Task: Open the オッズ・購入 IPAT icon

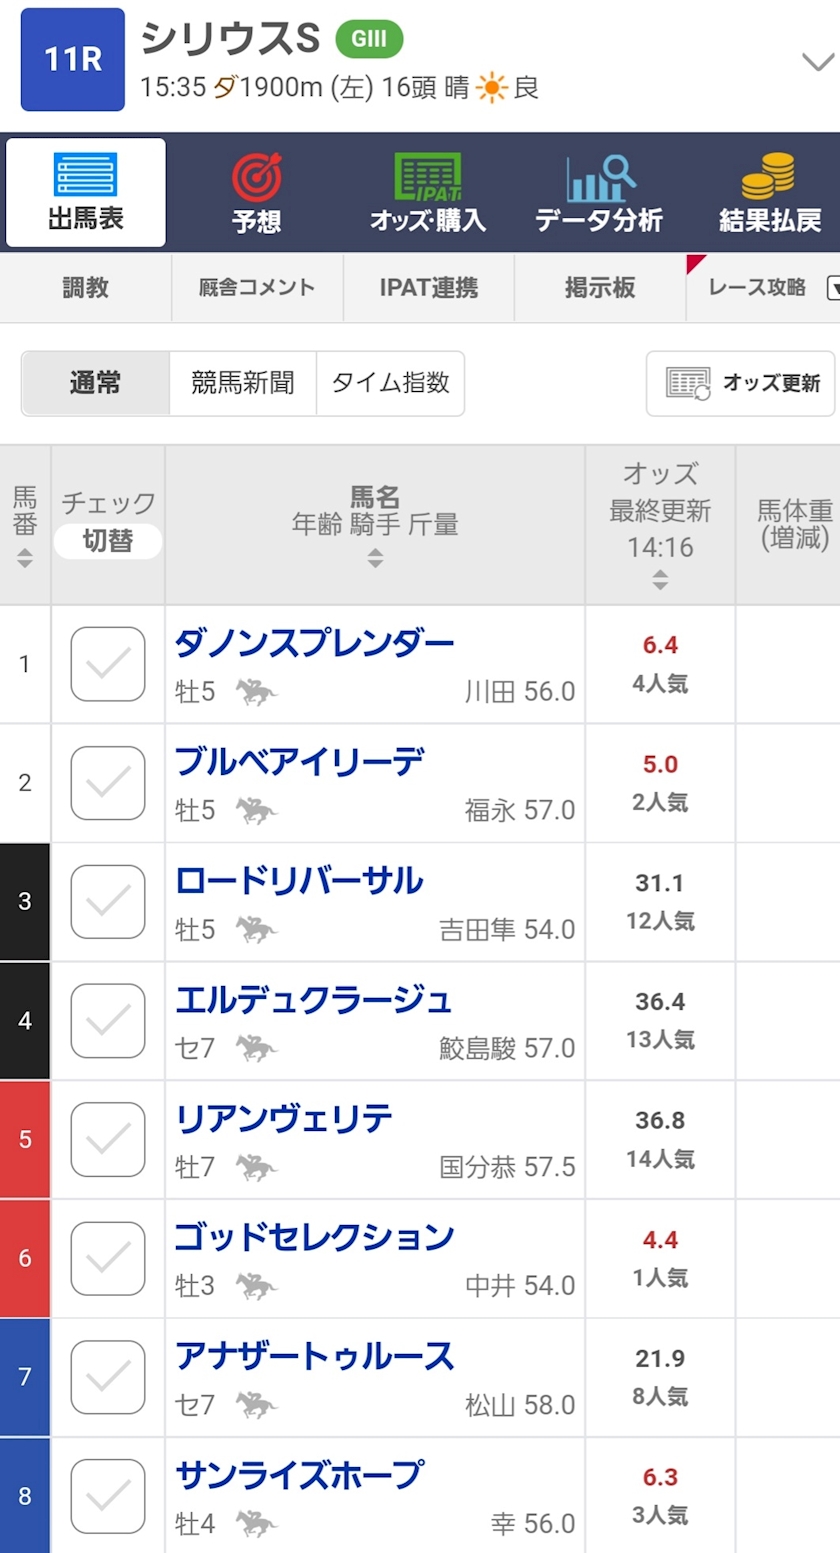Action: pyautogui.click(x=428, y=178)
